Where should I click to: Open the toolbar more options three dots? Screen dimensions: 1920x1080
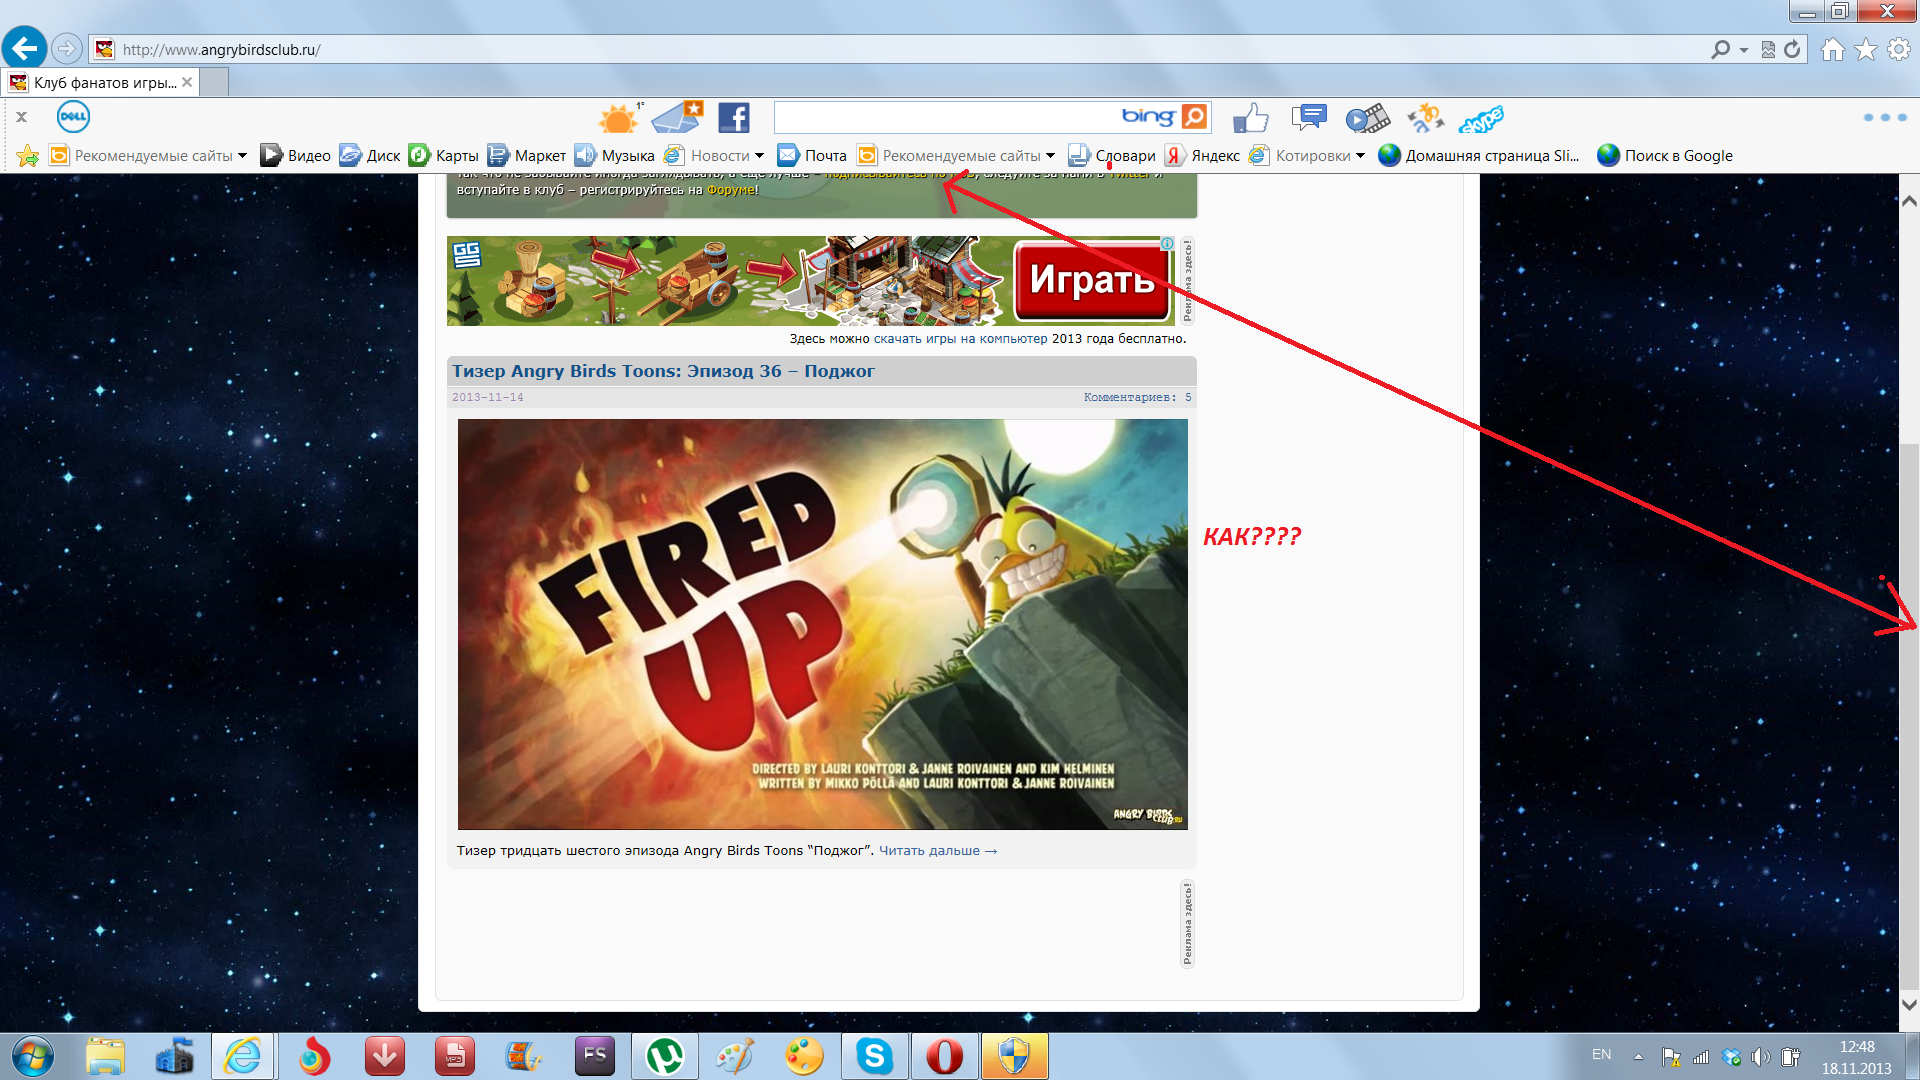(x=1885, y=117)
